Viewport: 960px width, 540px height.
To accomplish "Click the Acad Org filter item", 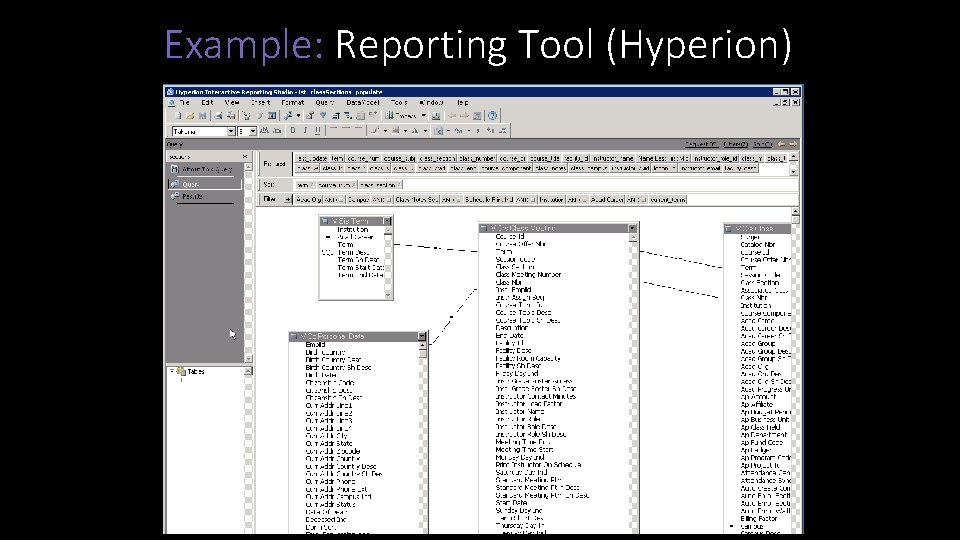I will (309, 200).
